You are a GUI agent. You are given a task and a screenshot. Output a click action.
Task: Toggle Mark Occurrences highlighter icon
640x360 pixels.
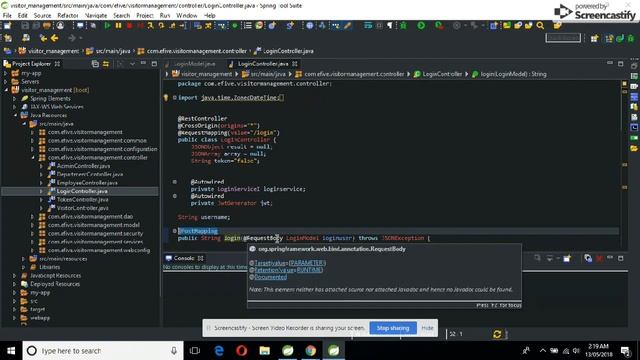[x=347, y=26]
